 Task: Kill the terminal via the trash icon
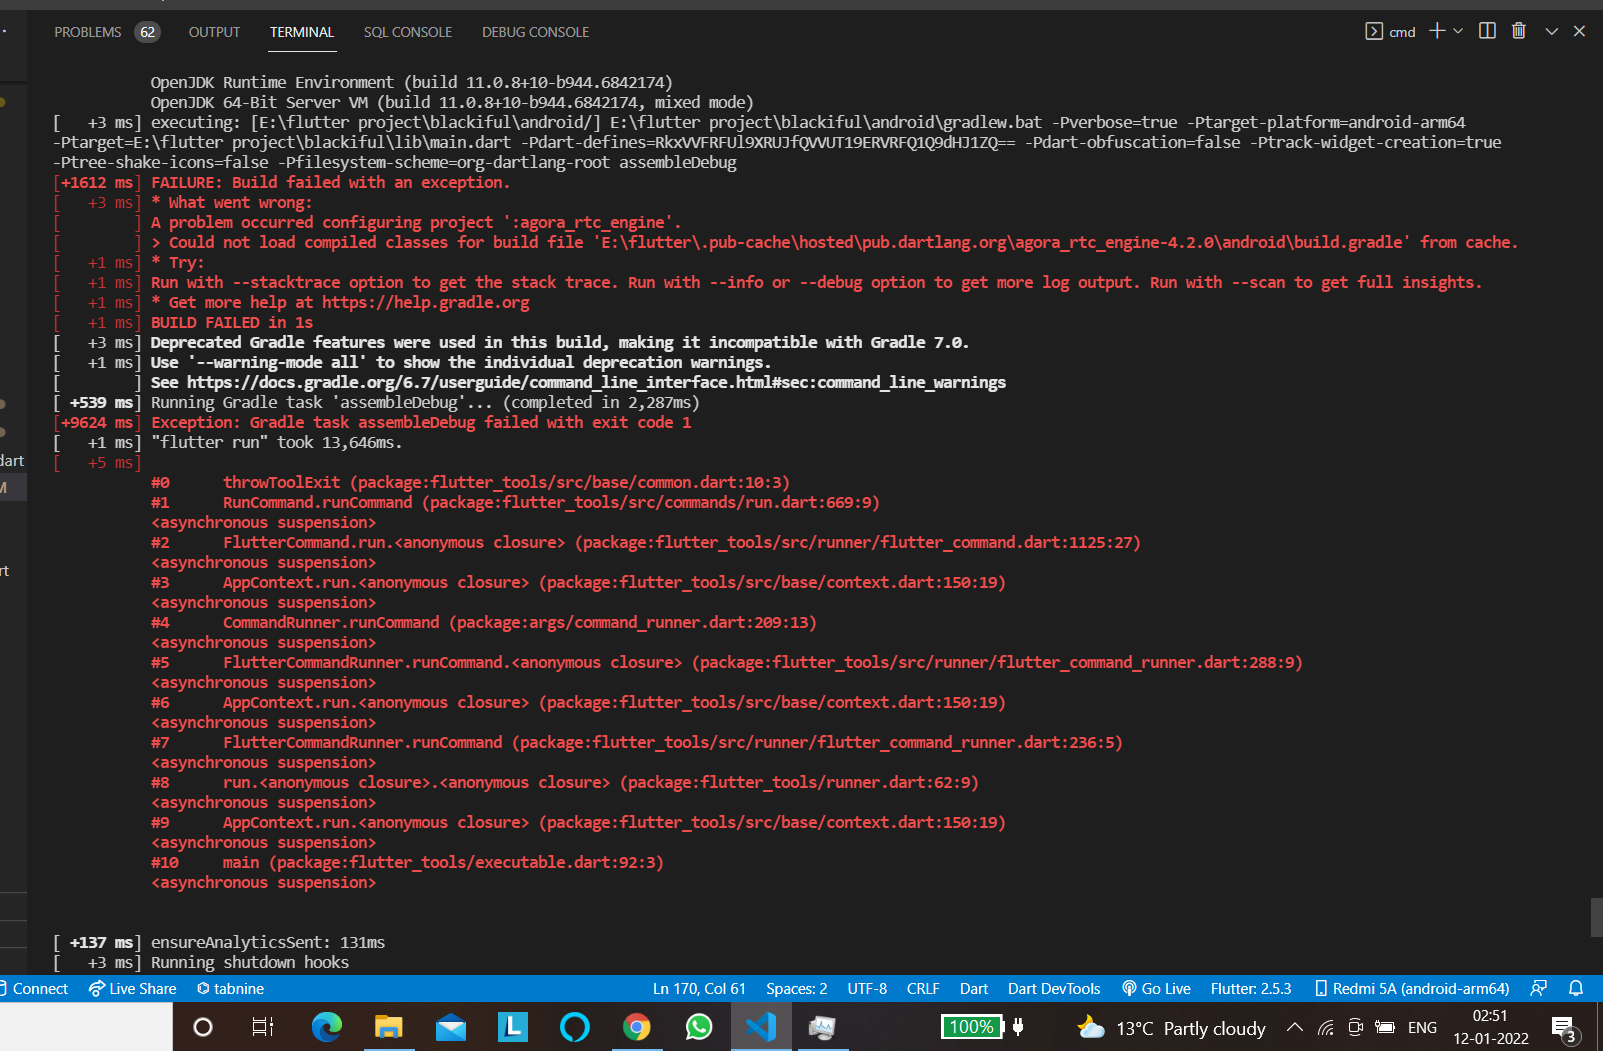(x=1518, y=31)
